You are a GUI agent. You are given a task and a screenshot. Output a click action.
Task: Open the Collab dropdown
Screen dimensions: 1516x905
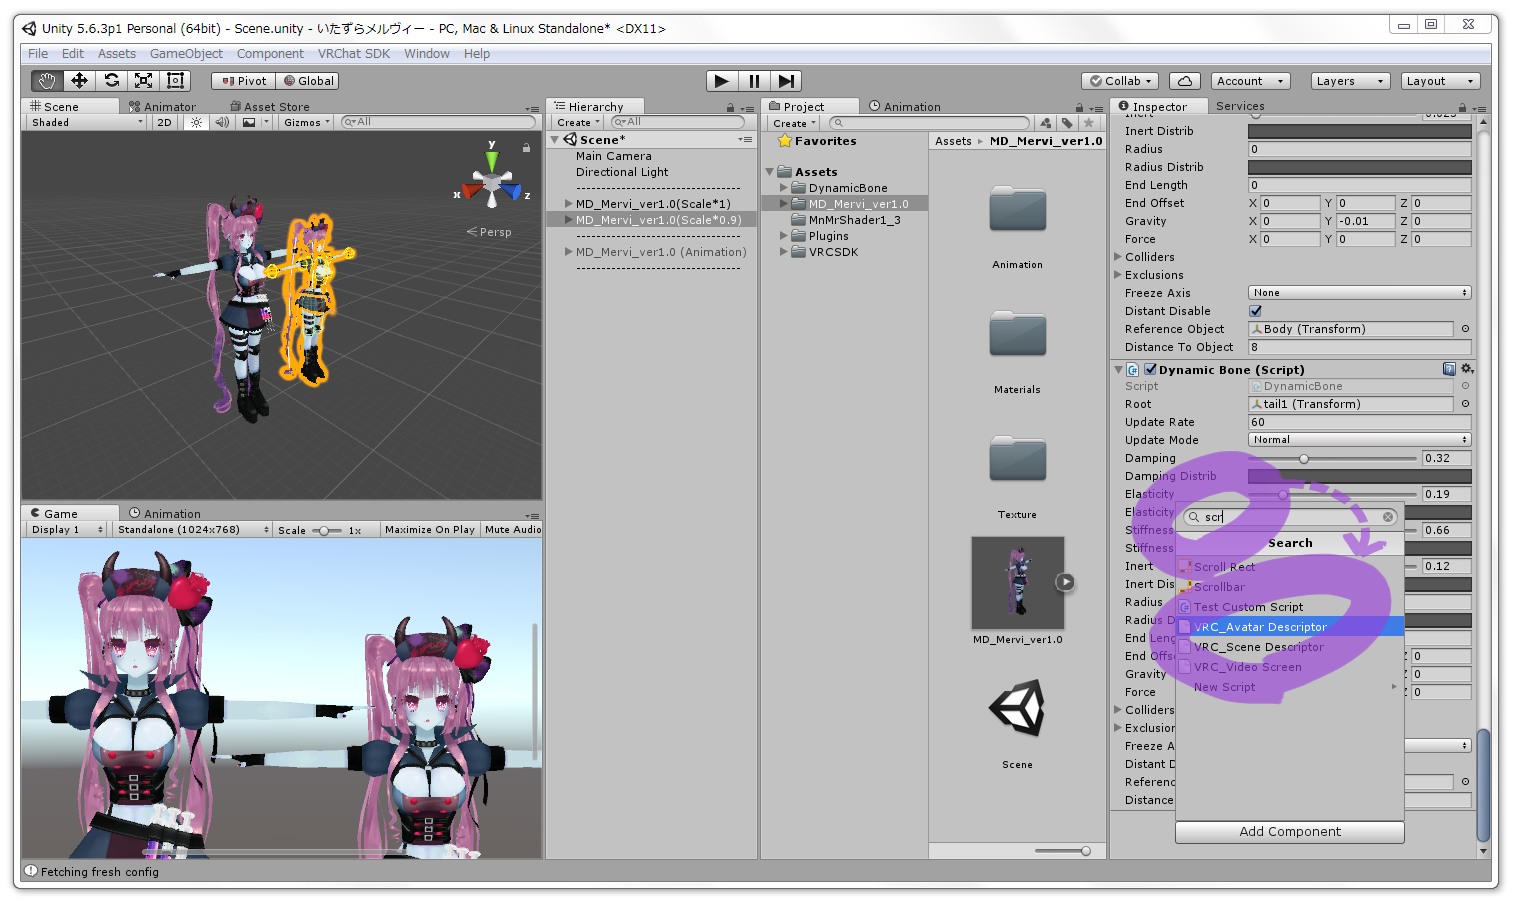pyautogui.click(x=1121, y=81)
